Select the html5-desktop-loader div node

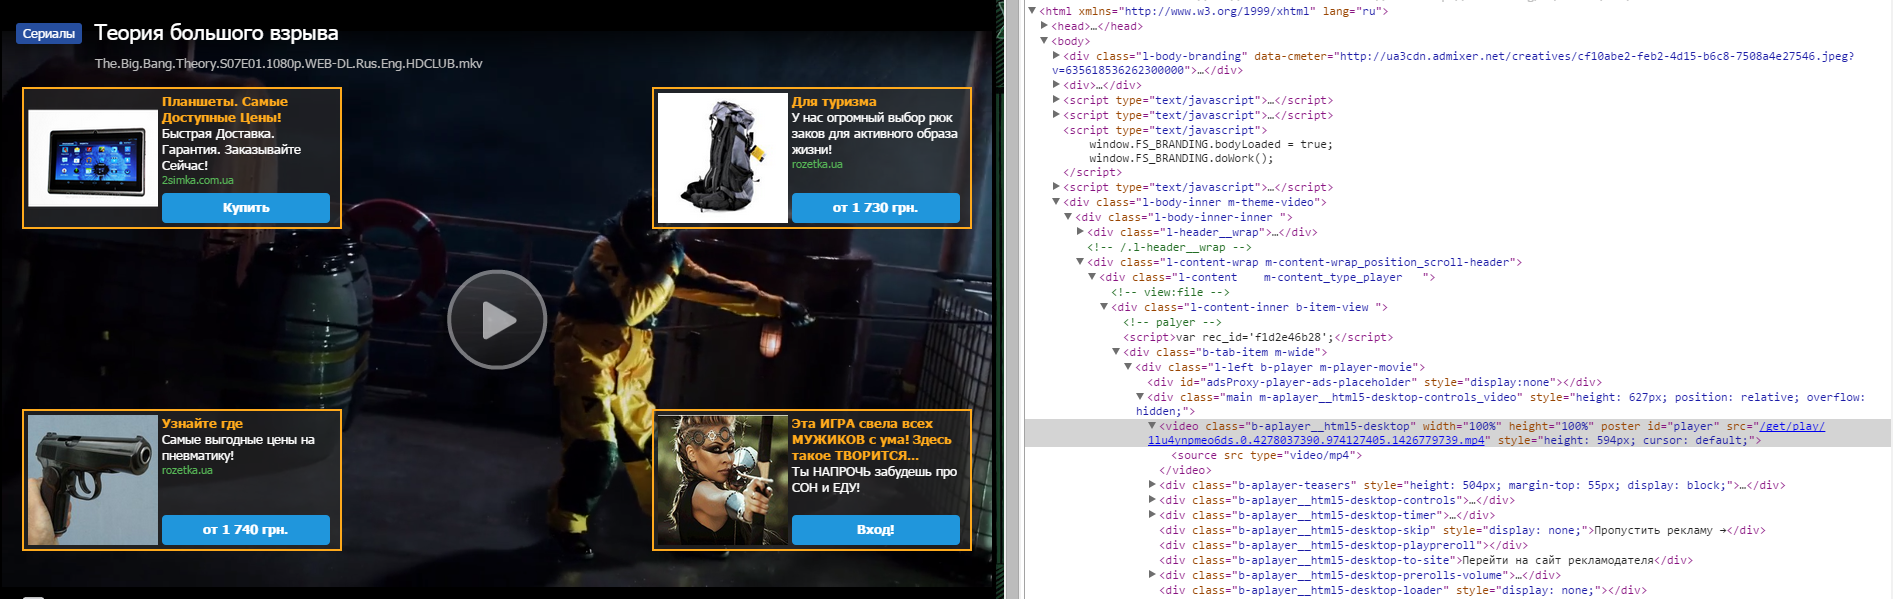[x=1403, y=590]
